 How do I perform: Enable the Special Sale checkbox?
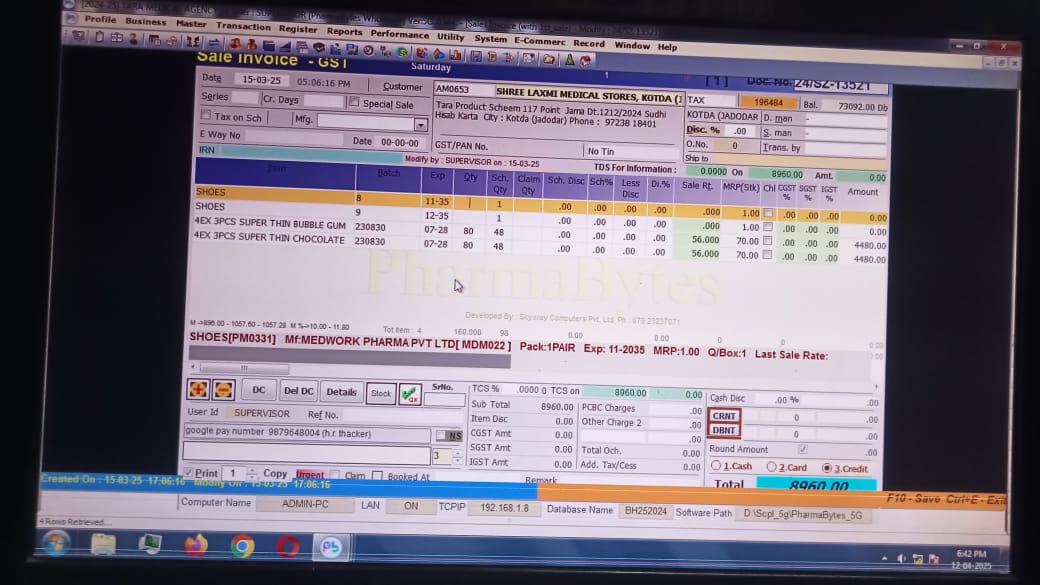[354, 103]
